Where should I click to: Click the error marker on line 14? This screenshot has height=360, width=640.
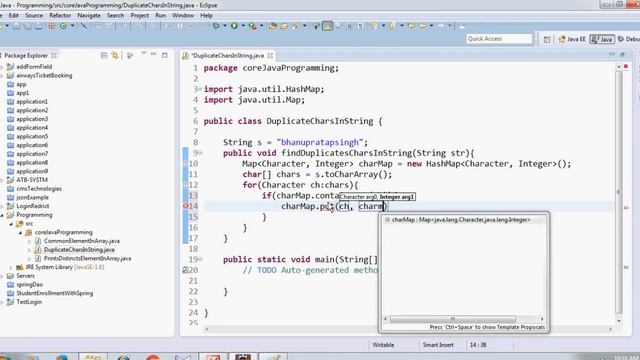185,207
